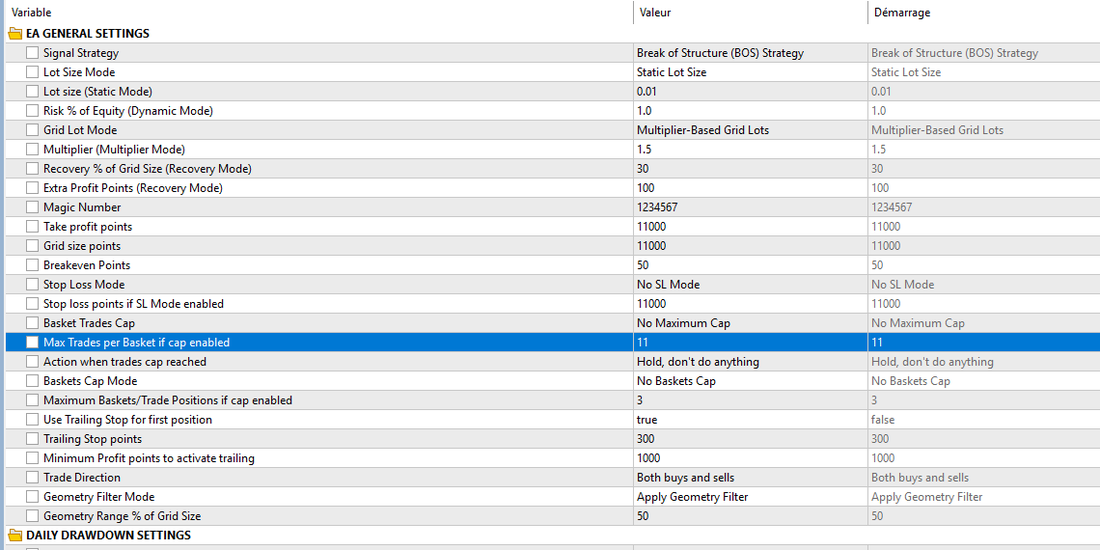Tick the Geometry Filter Mode checkbox

coord(32,497)
